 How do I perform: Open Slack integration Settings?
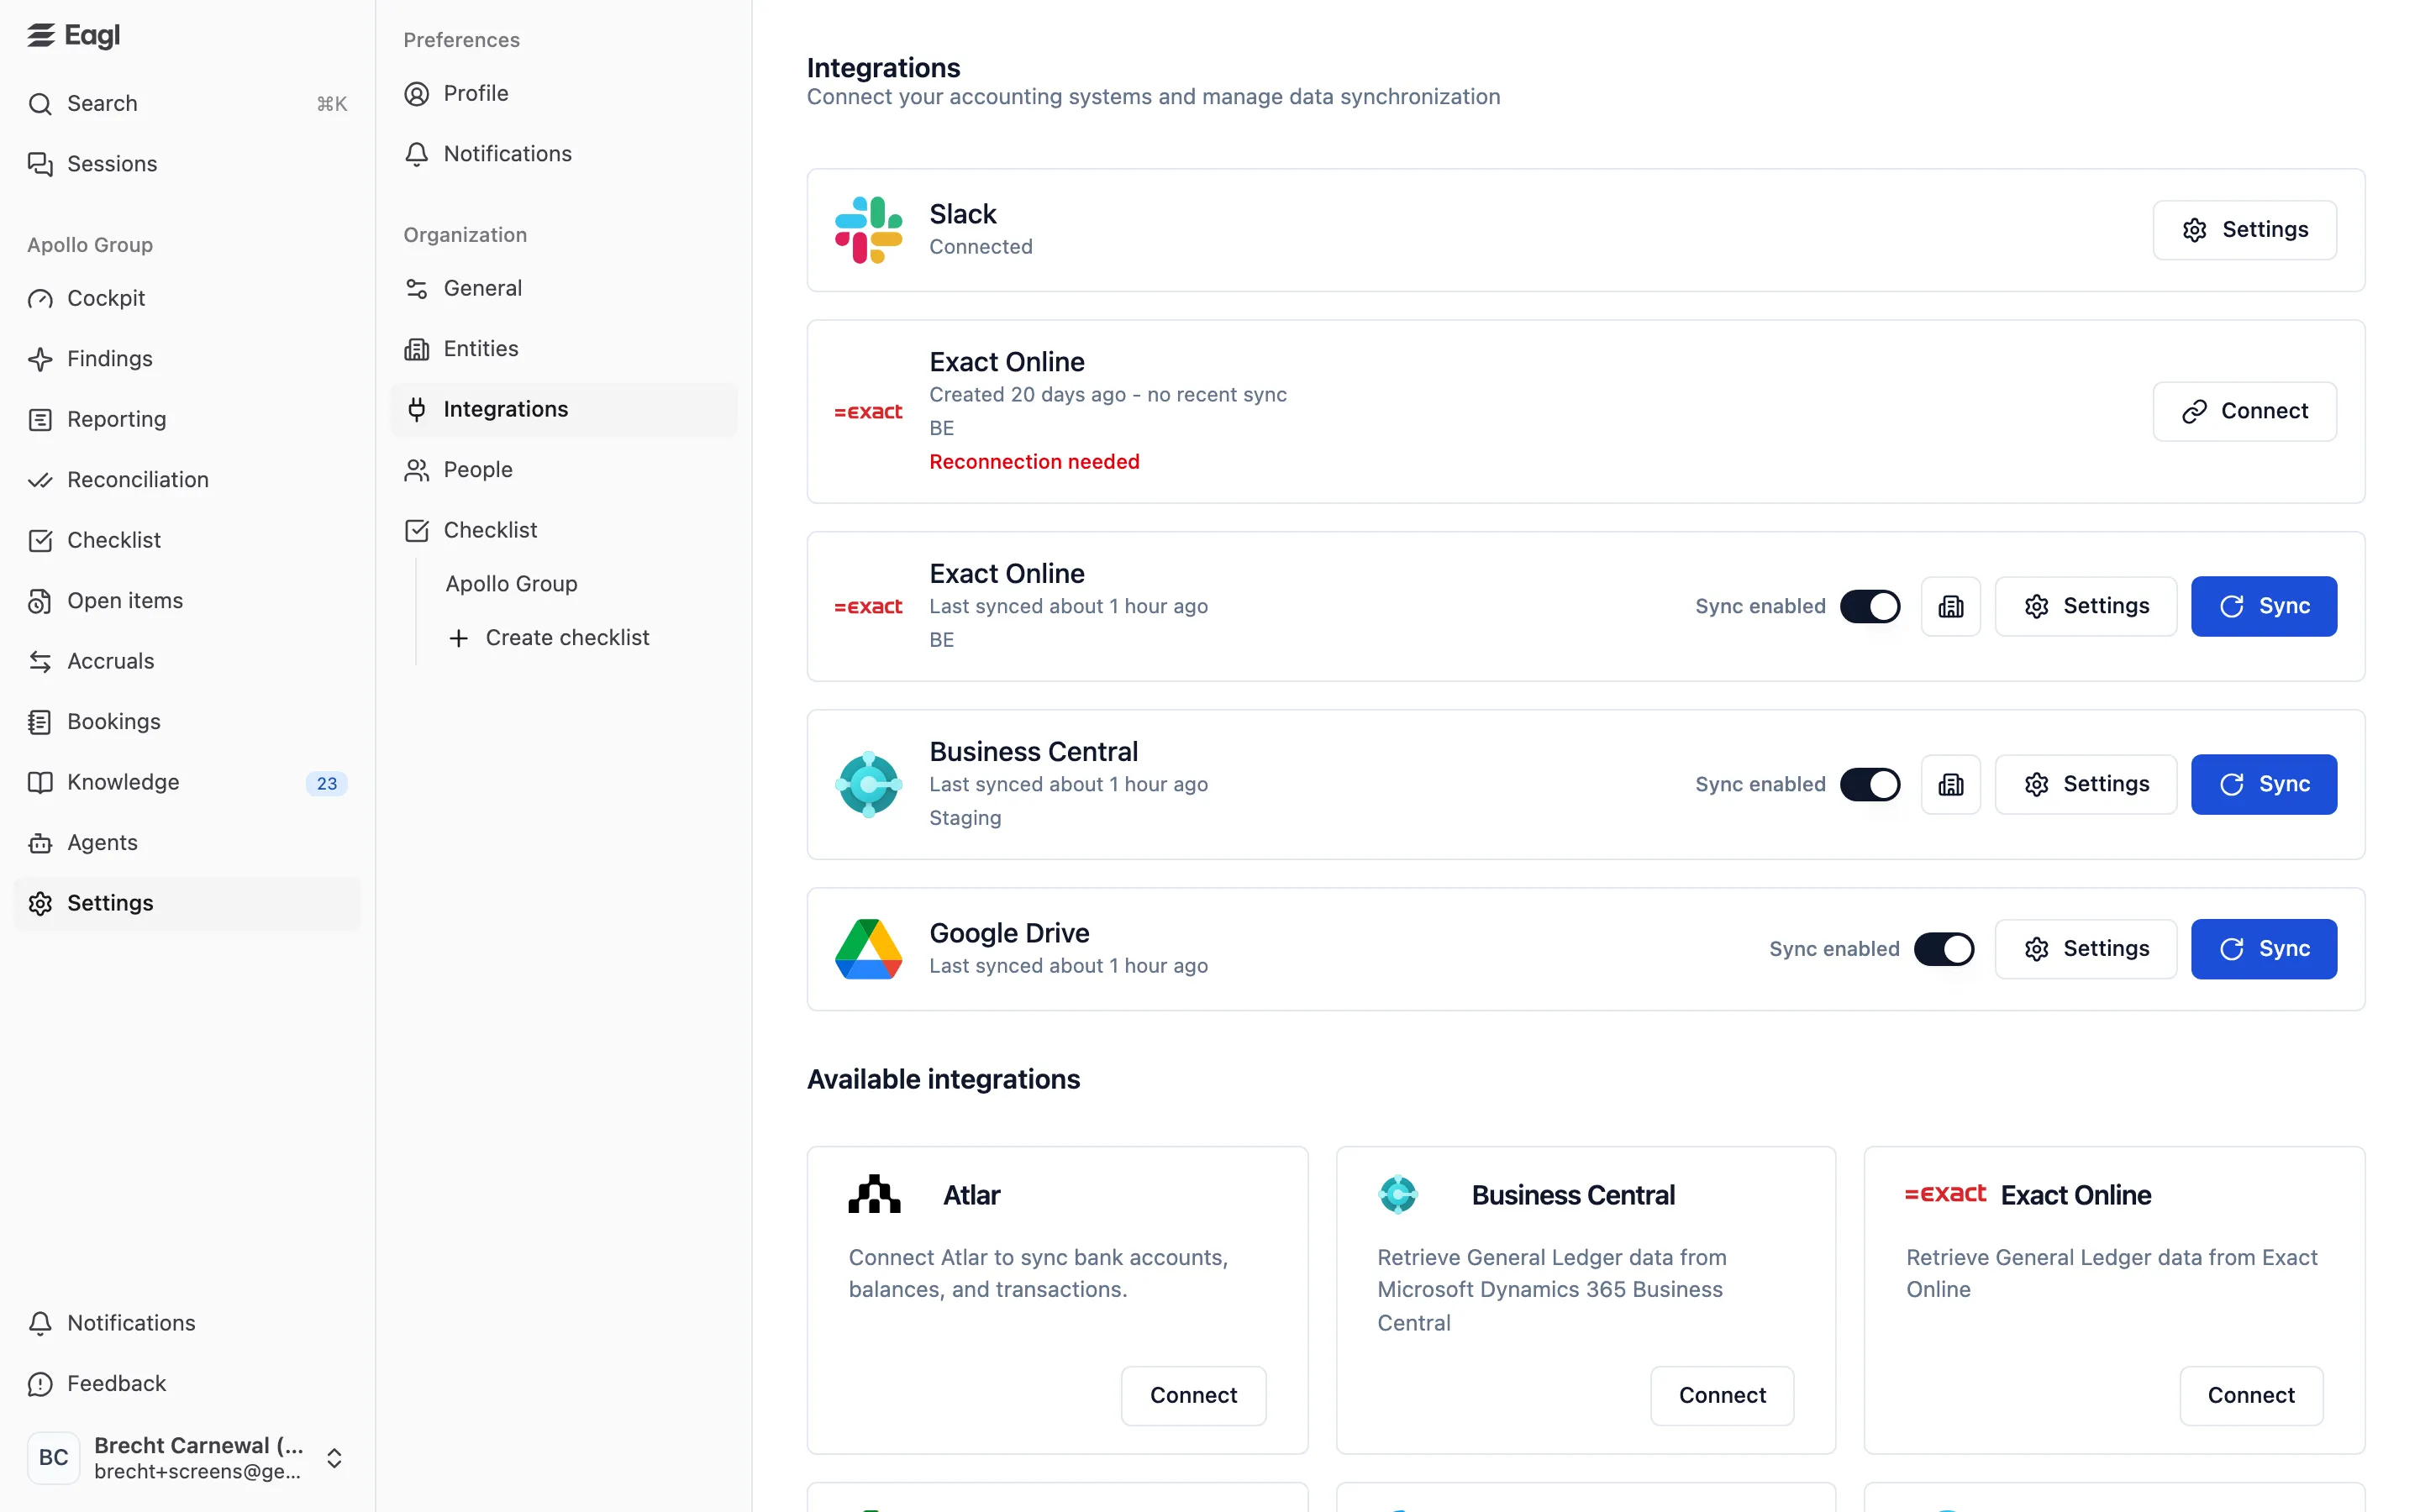[2244, 230]
